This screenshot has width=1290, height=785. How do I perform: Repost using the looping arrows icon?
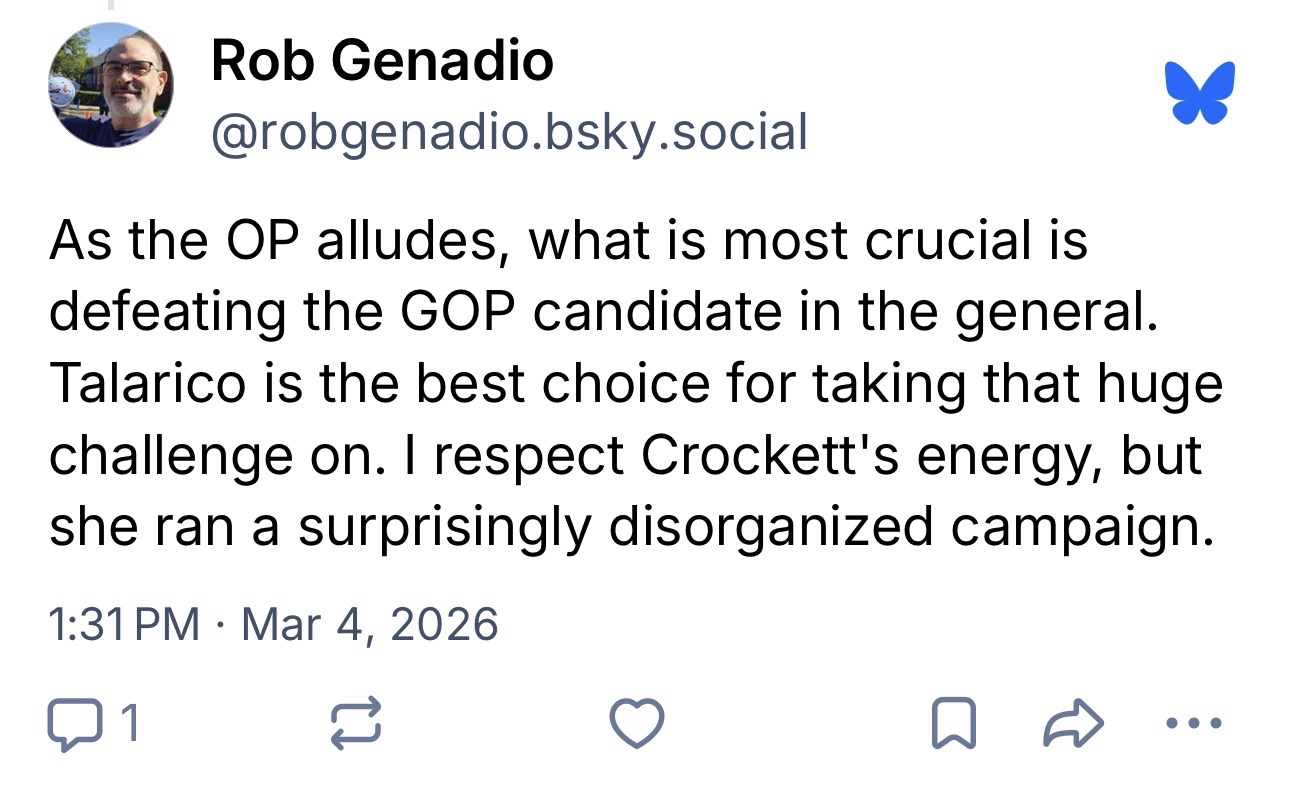357,723
